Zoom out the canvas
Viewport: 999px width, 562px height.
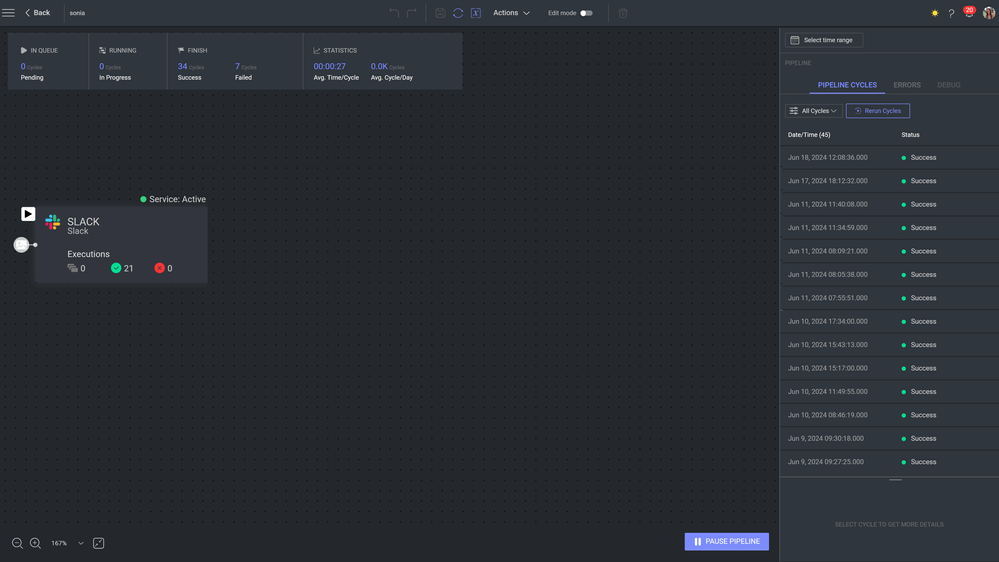pyautogui.click(x=17, y=544)
